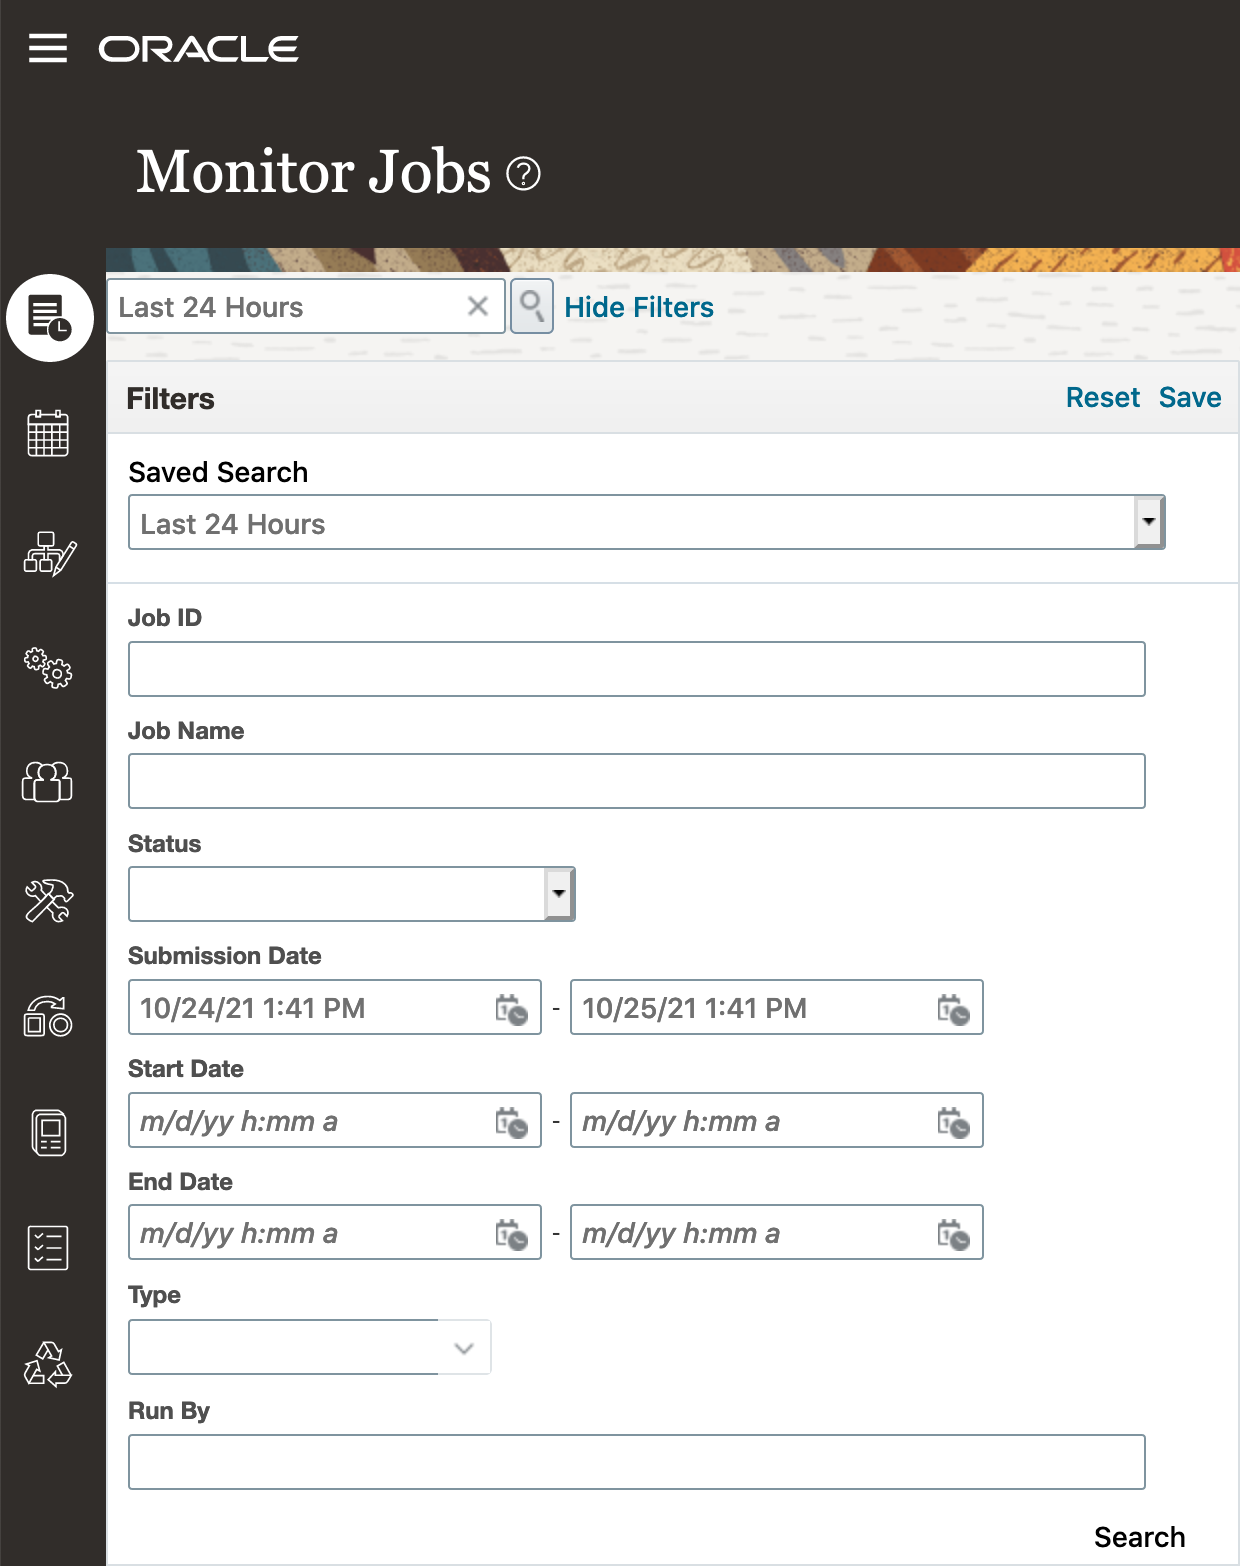
Task: Save the current filter search
Action: pyautogui.click(x=1190, y=398)
